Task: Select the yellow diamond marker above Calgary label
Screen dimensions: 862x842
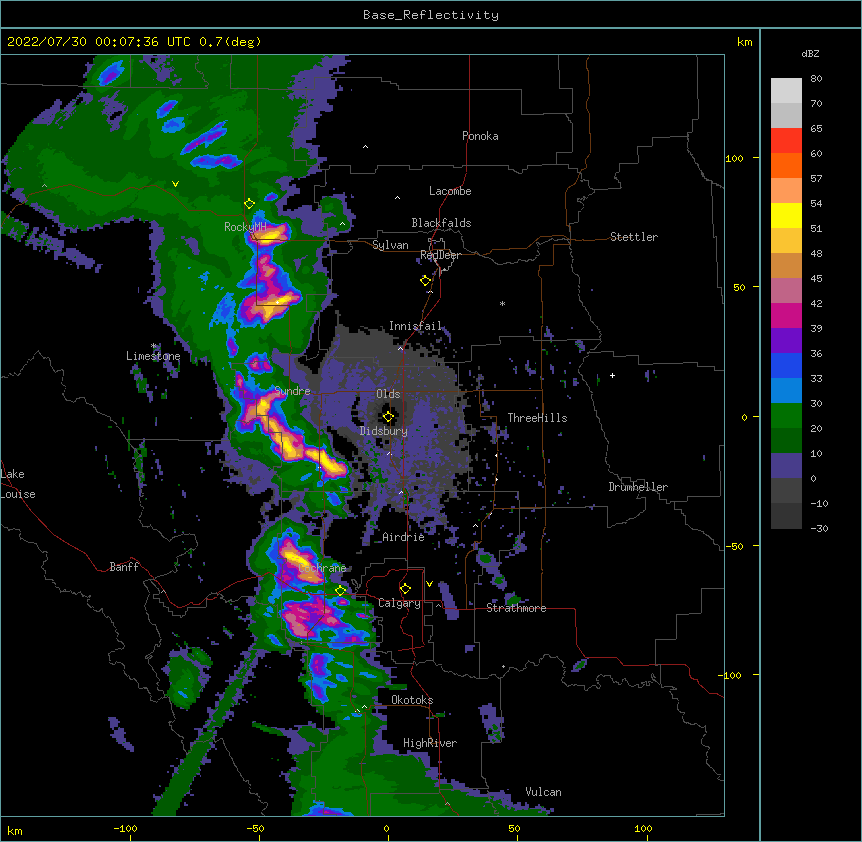Action: click(x=405, y=589)
